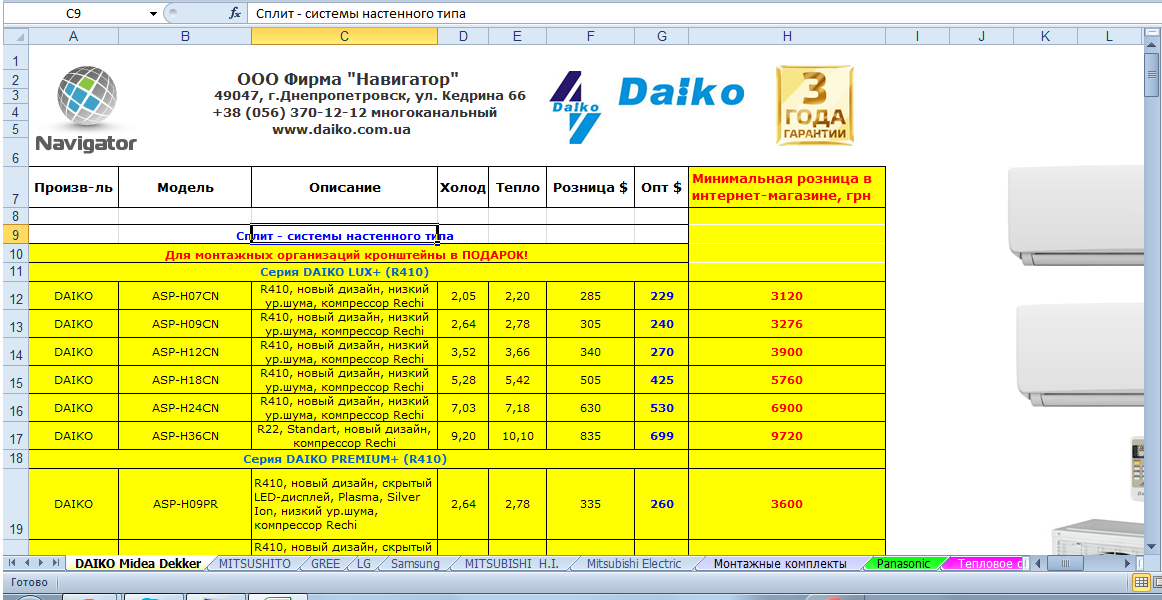Select row 19 header

(x=15, y=504)
